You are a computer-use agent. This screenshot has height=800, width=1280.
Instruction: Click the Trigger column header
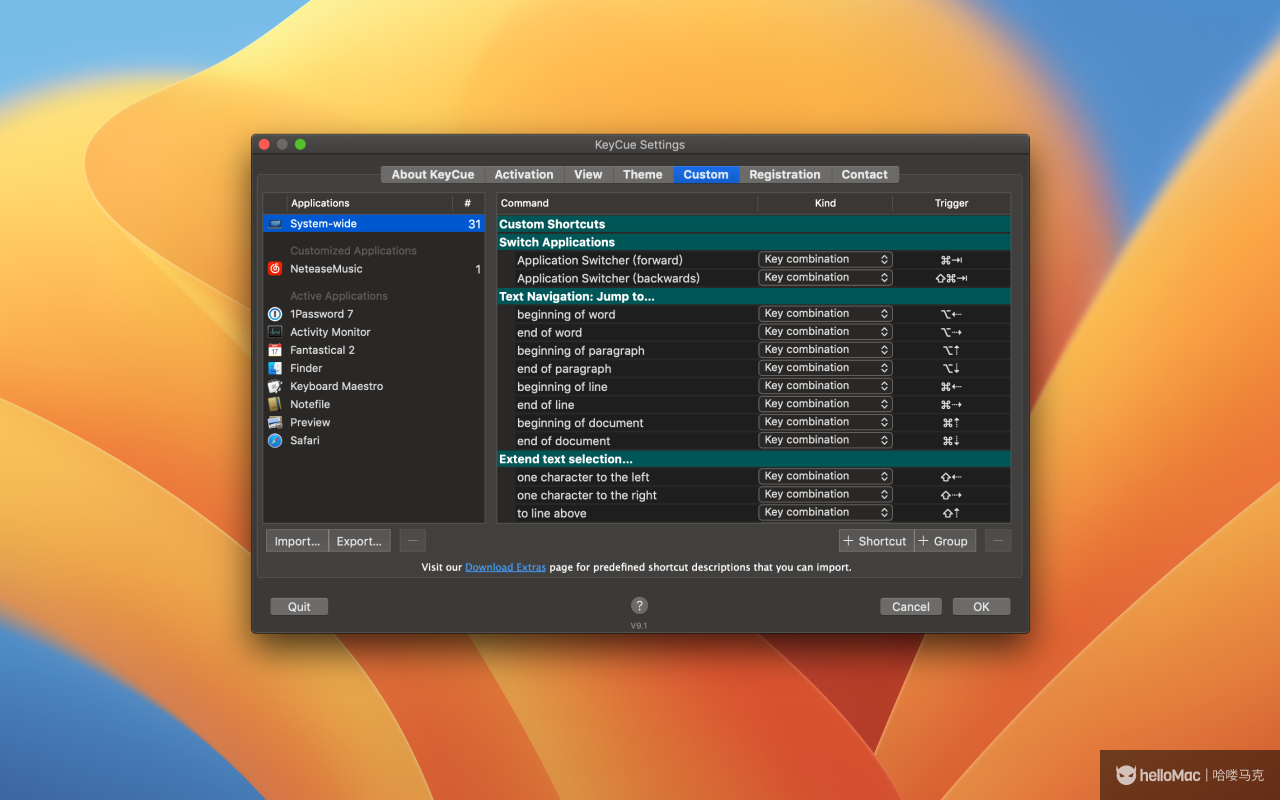(951, 203)
